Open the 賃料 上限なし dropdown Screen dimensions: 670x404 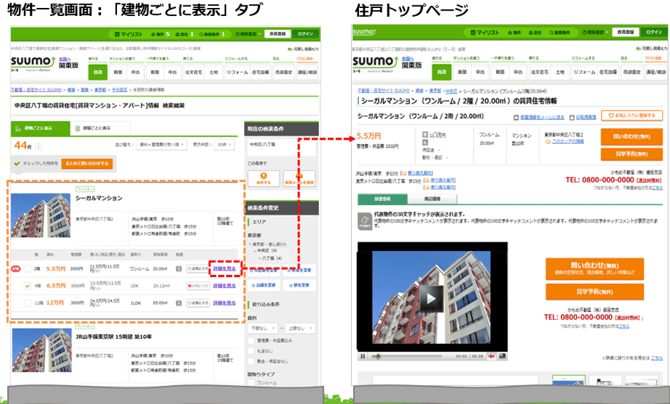click(300, 328)
